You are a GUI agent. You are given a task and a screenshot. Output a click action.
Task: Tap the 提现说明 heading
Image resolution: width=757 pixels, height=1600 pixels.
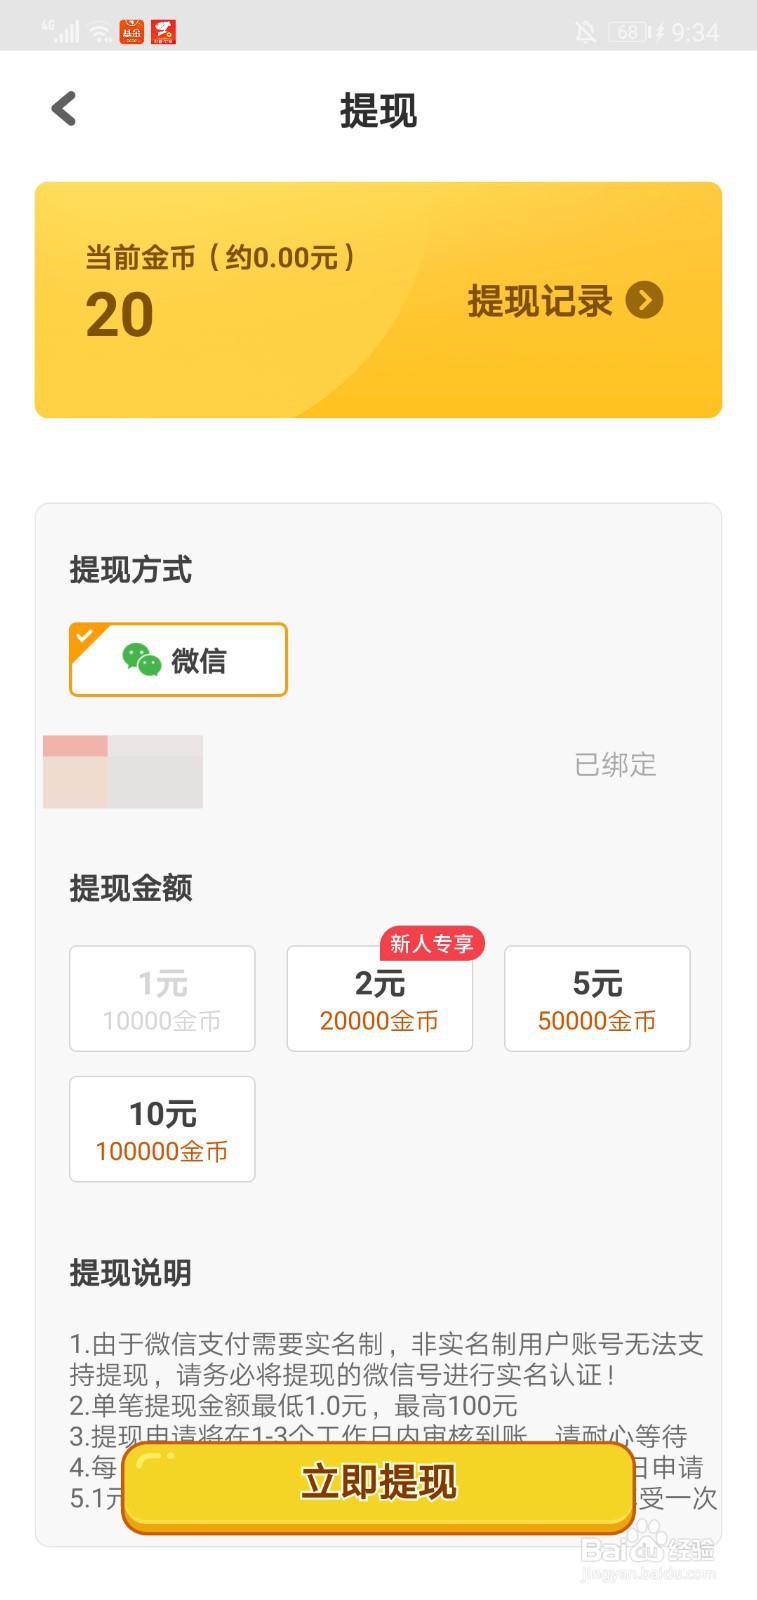(130, 1273)
